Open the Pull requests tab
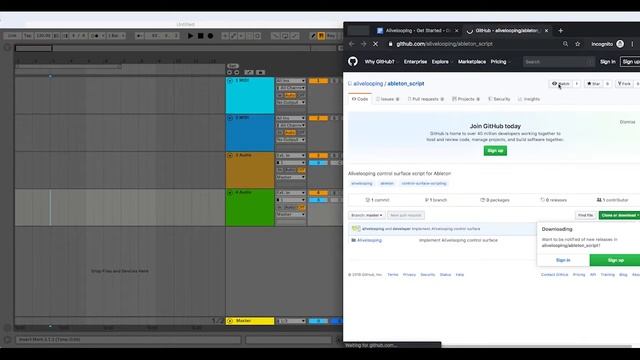The image size is (640, 360). coord(426,99)
